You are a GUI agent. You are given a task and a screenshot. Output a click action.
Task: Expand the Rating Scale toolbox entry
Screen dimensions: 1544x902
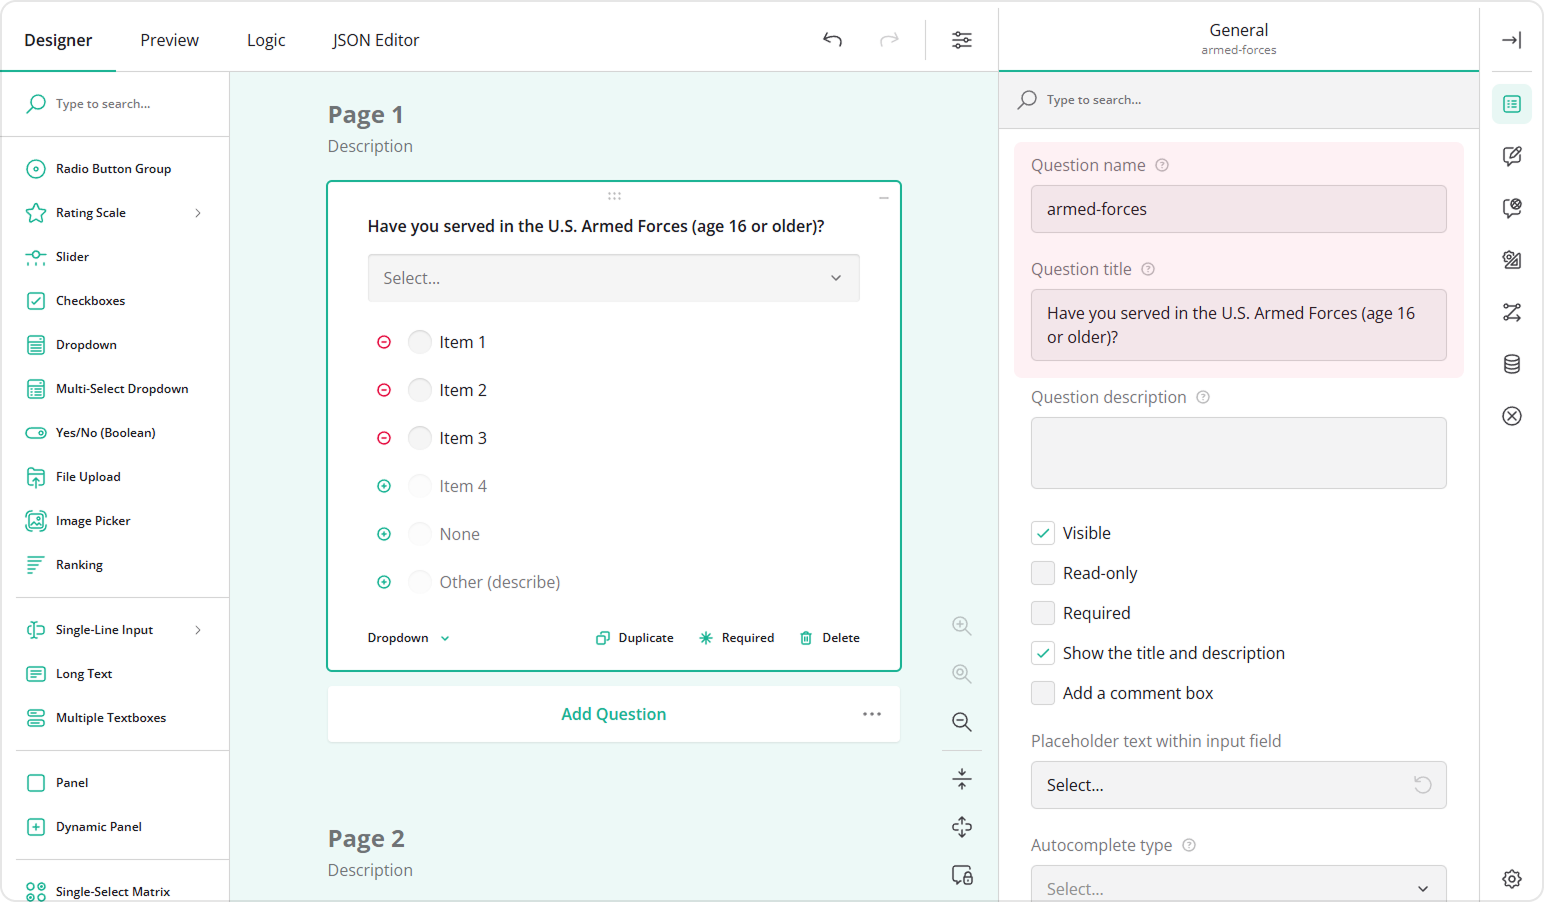pyautogui.click(x=197, y=212)
